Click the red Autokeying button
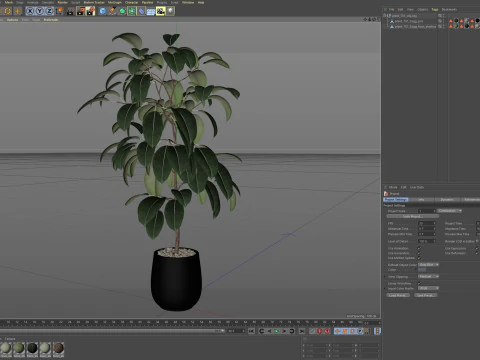480x360 pixels. click(327, 331)
